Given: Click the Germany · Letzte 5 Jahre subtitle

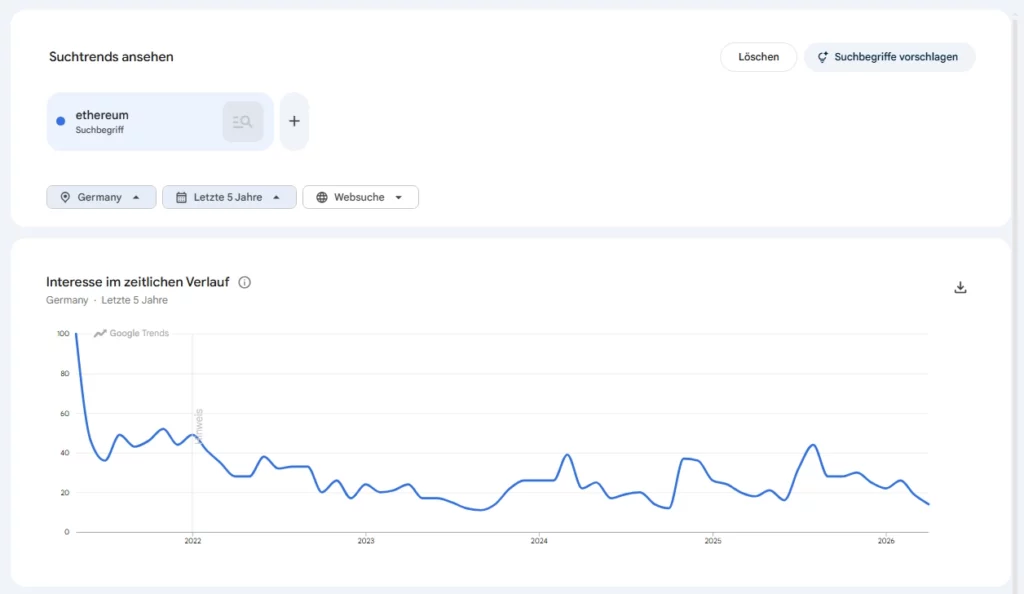Looking at the screenshot, I should (106, 300).
